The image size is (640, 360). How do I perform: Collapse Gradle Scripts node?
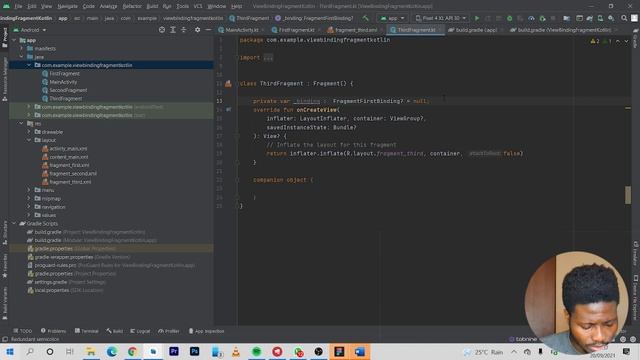[14, 224]
